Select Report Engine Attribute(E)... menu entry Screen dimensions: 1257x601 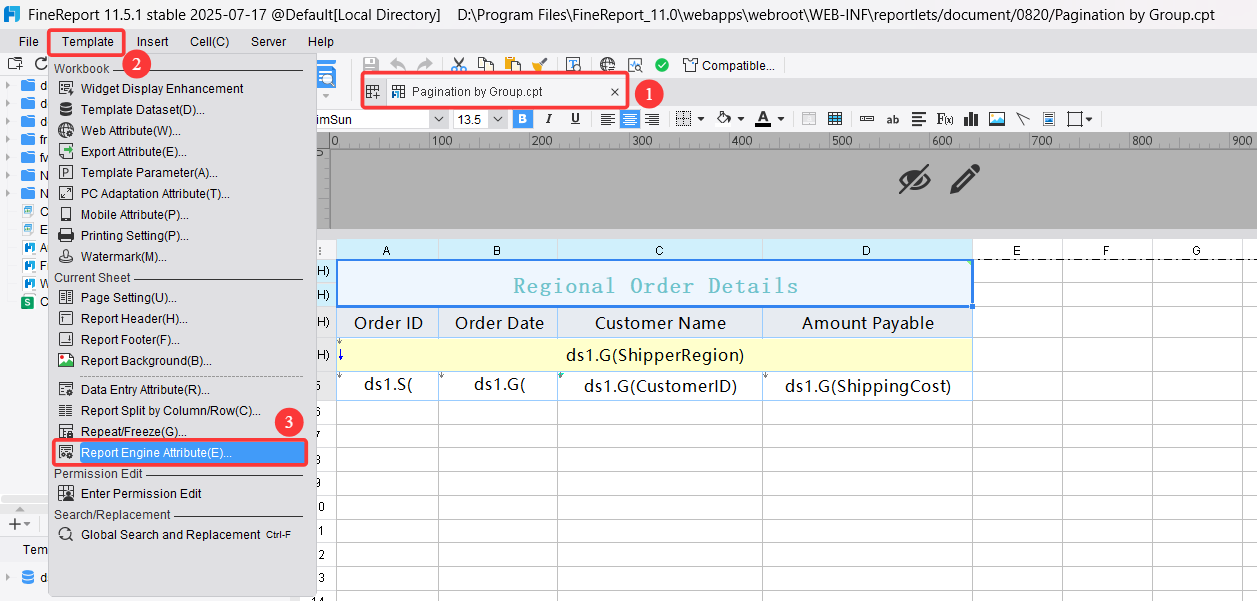click(x=180, y=453)
